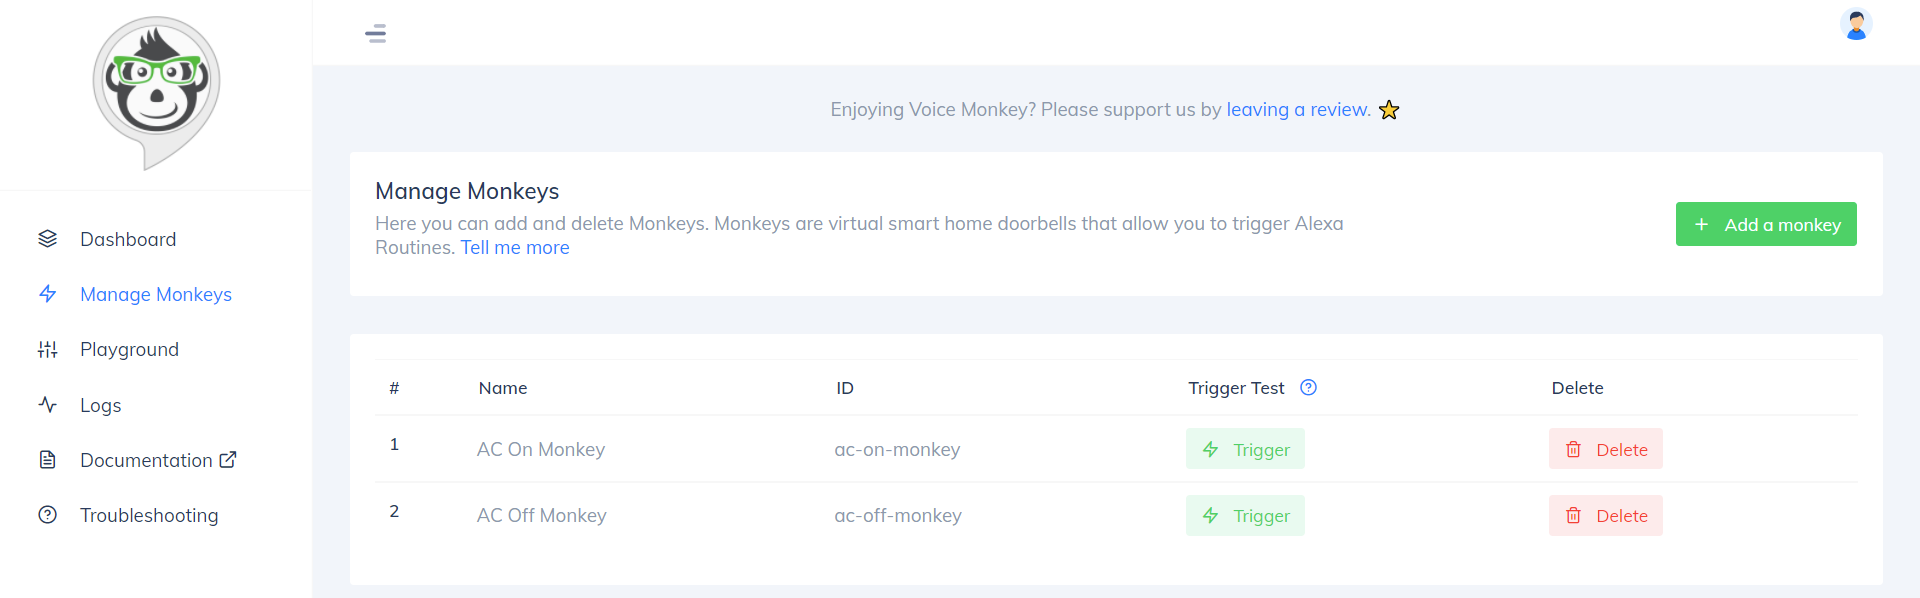The image size is (1920, 598).
Task: Toggle the sidebar hamburger menu icon
Action: tap(376, 33)
